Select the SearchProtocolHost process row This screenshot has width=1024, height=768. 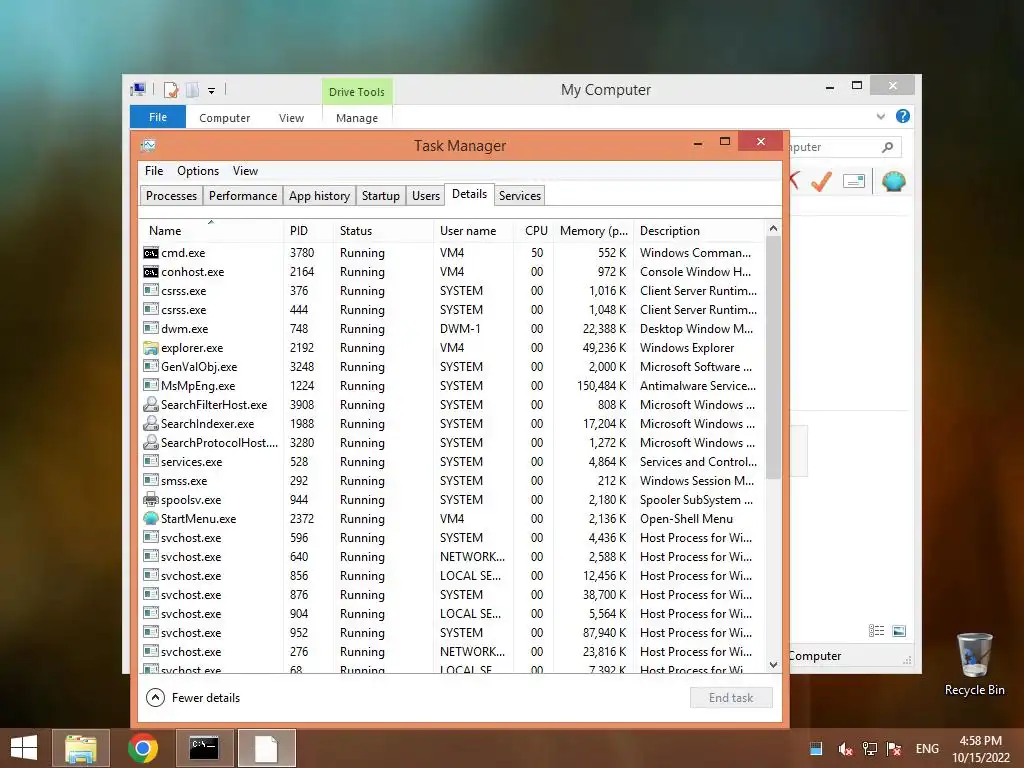coord(451,443)
